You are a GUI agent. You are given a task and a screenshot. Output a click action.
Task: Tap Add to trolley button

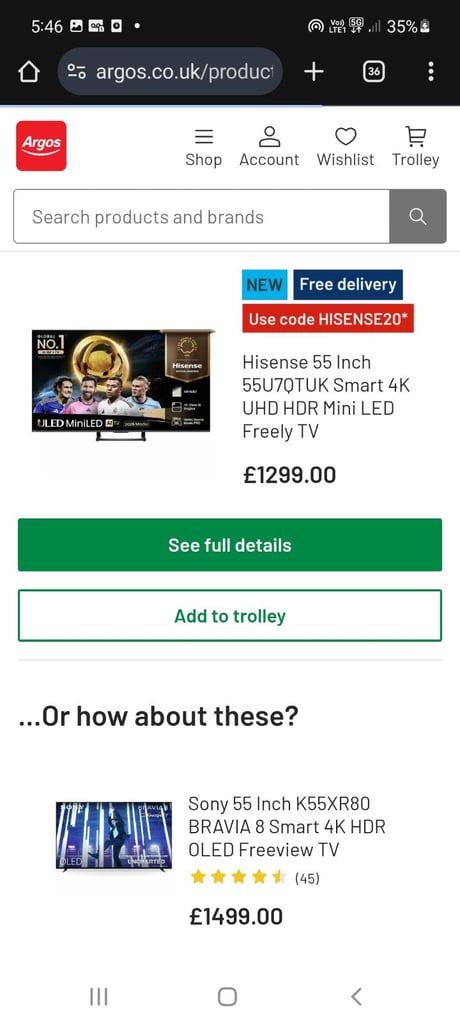(x=230, y=616)
